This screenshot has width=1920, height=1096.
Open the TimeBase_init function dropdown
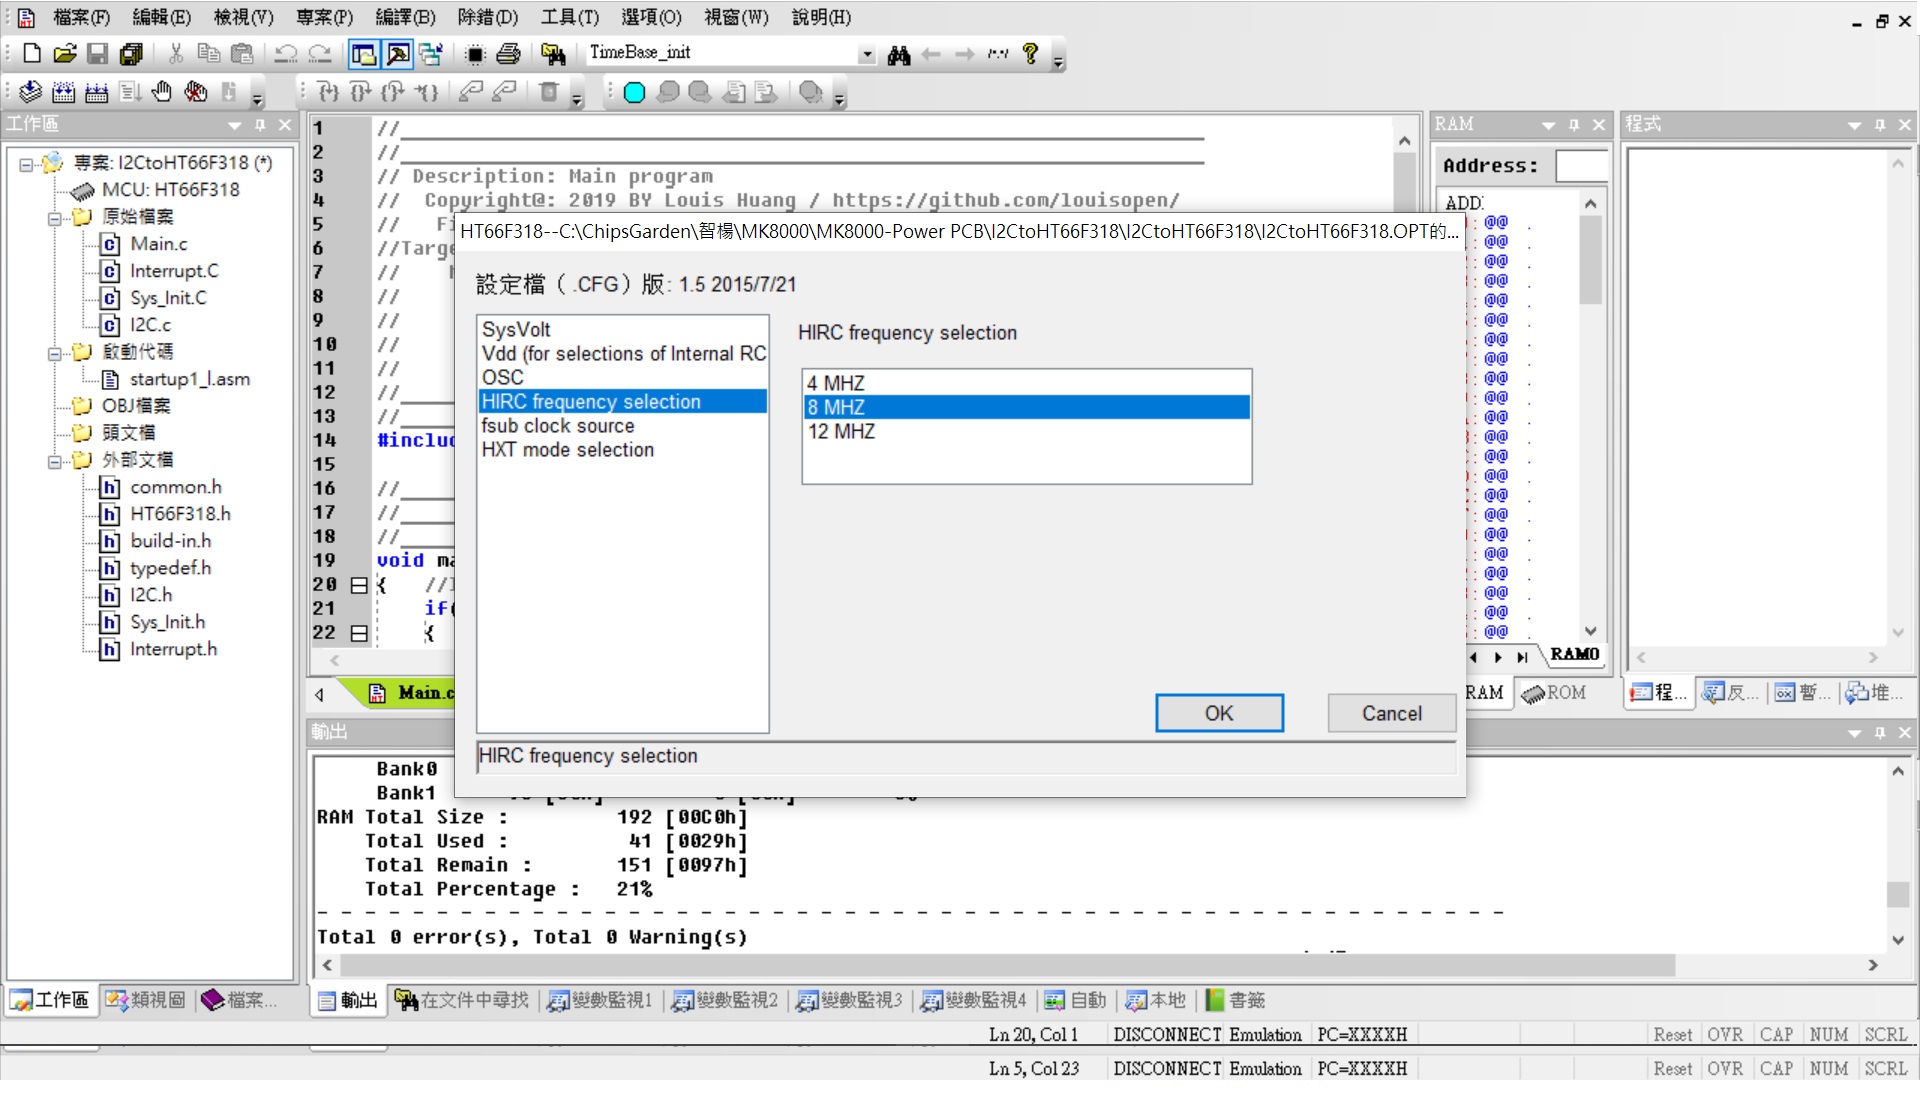click(x=866, y=54)
